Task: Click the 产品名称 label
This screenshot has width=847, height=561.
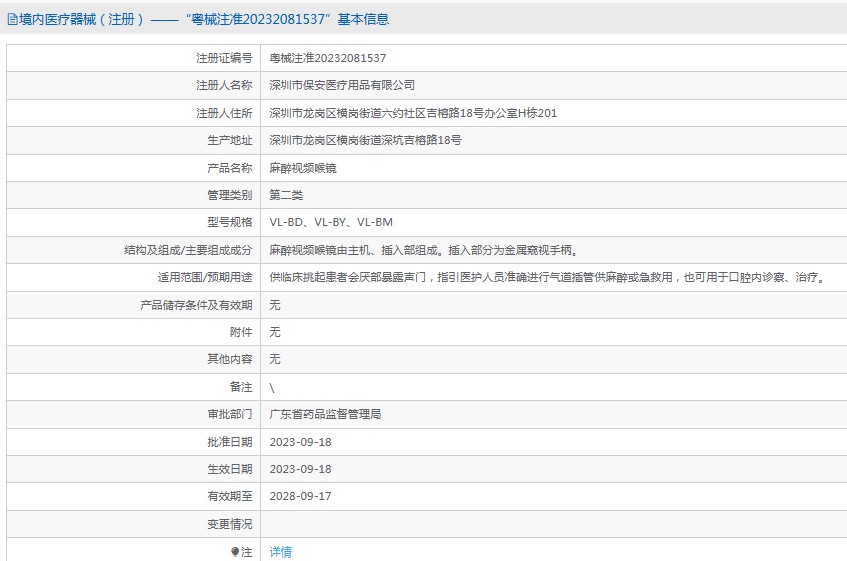Action: pos(230,168)
